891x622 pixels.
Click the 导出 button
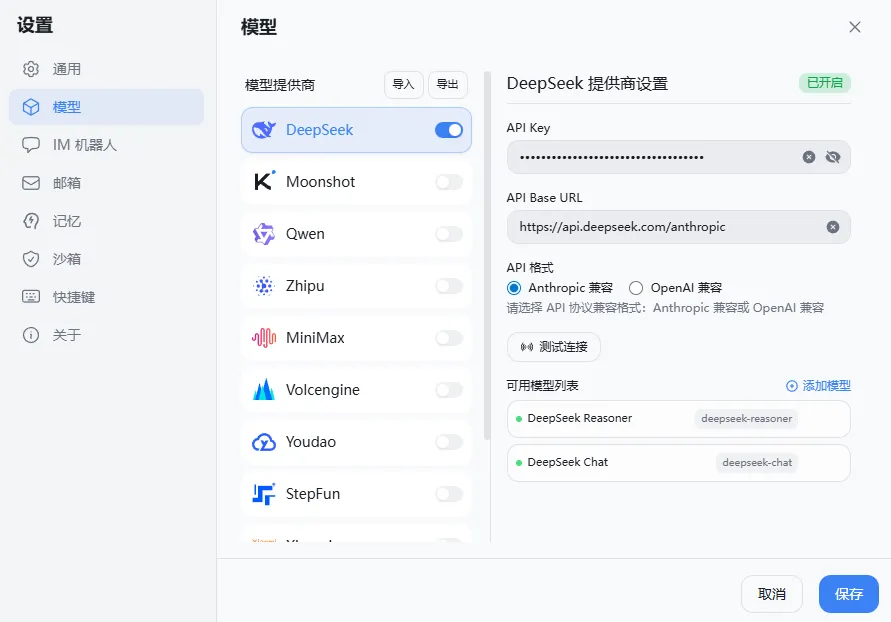[447, 85]
